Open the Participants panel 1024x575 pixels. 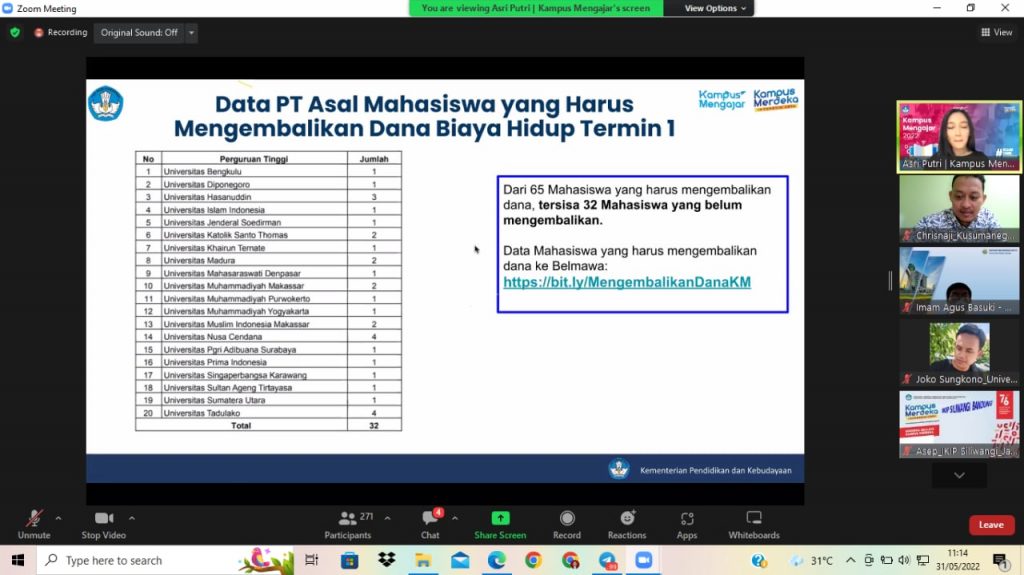click(x=347, y=523)
